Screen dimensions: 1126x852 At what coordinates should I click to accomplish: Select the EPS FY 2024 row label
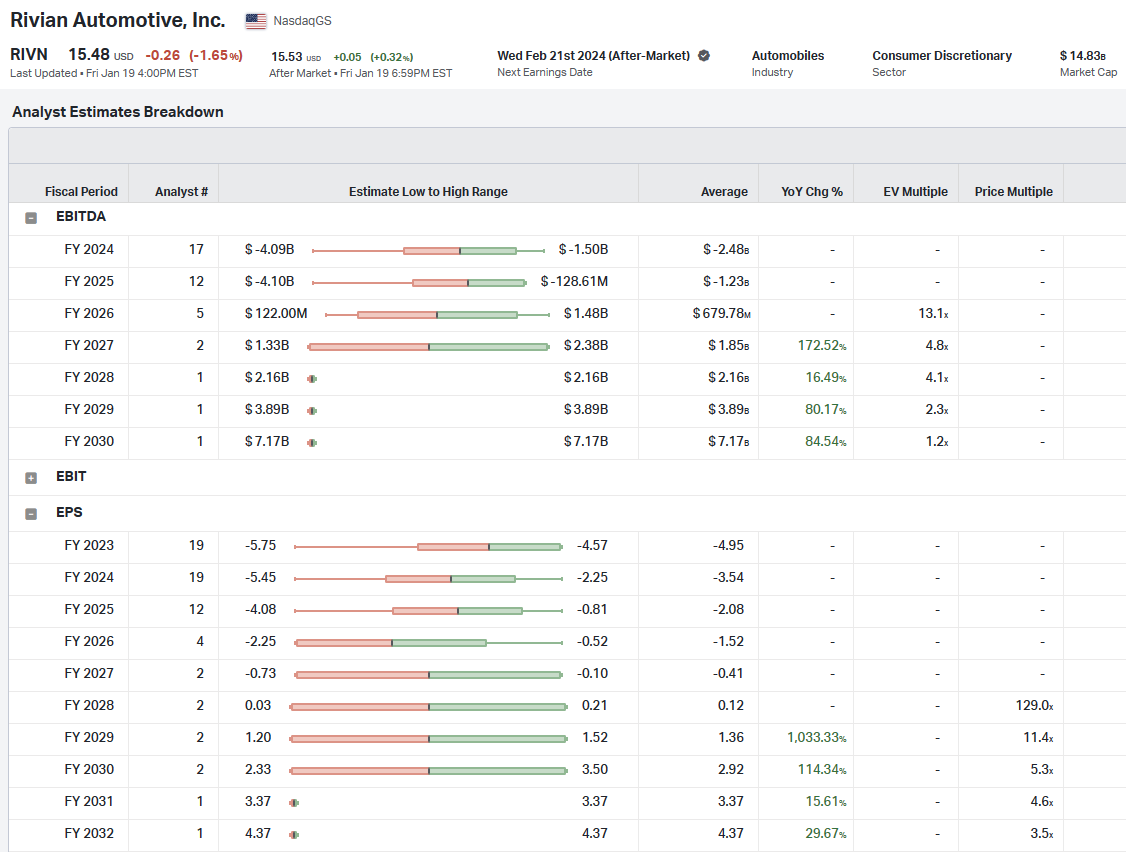[x=89, y=578]
